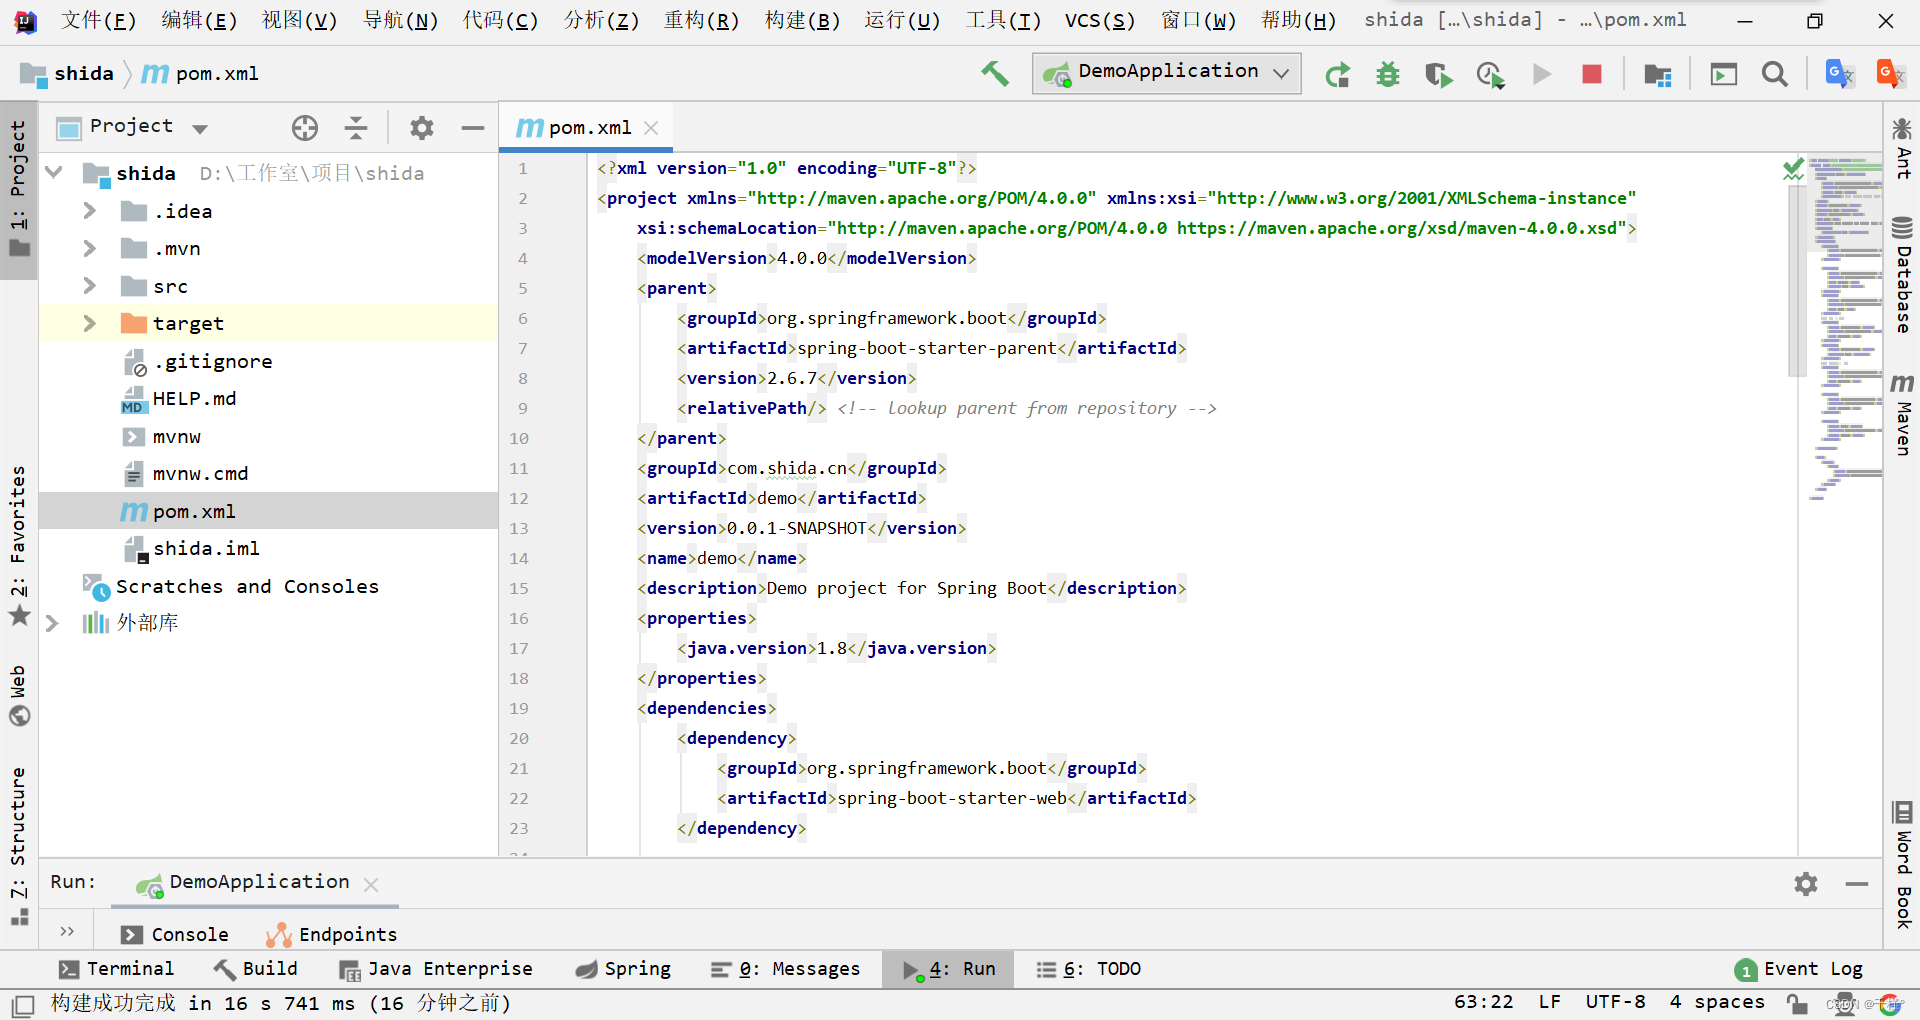
Task: Click the UTF-8 encoding indicator
Action: [x=1615, y=1002]
